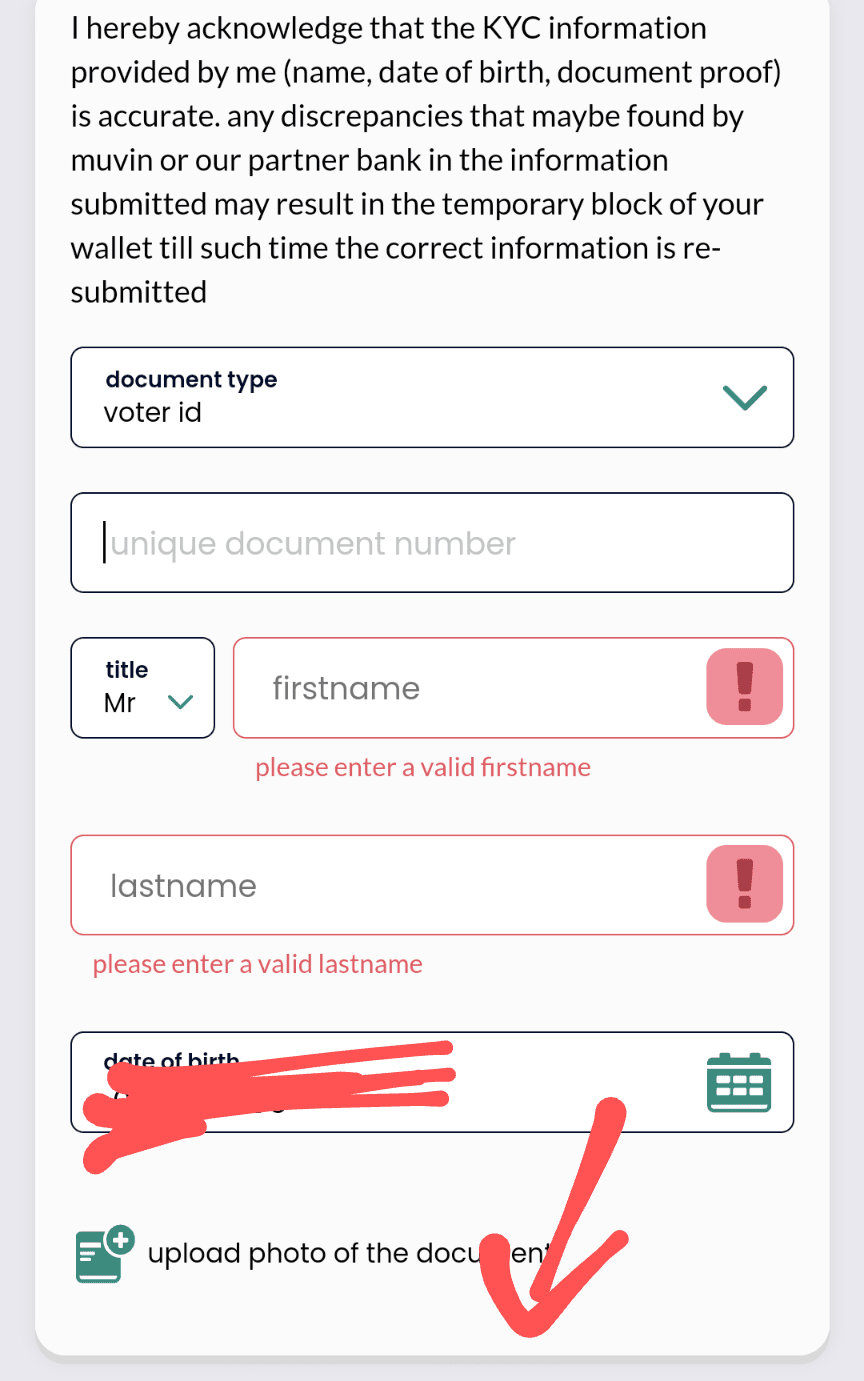The width and height of the screenshot is (864, 1381).
Task: Click the 'document type' field label
Action: (x=191, y=380)
